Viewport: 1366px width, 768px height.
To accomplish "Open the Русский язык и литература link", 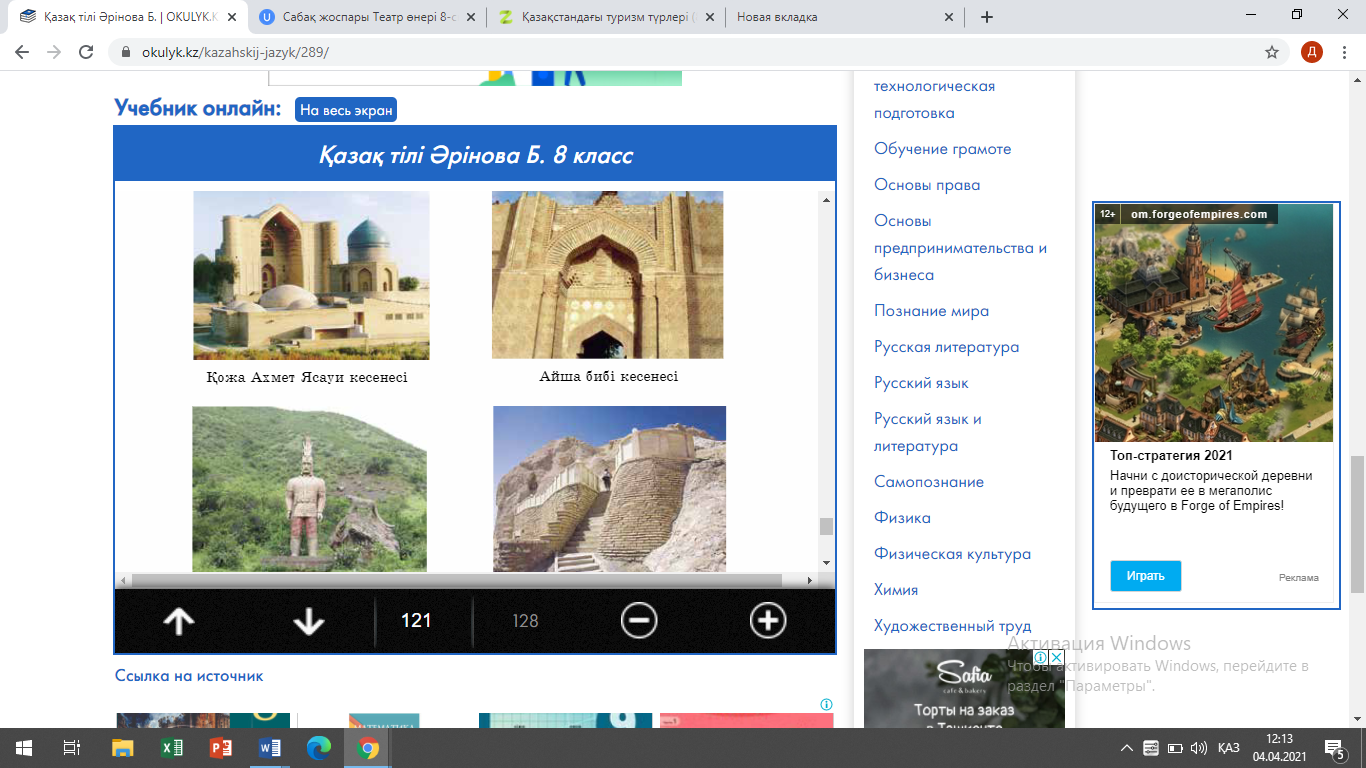I will pyautogui.click(x=928, y=432).
